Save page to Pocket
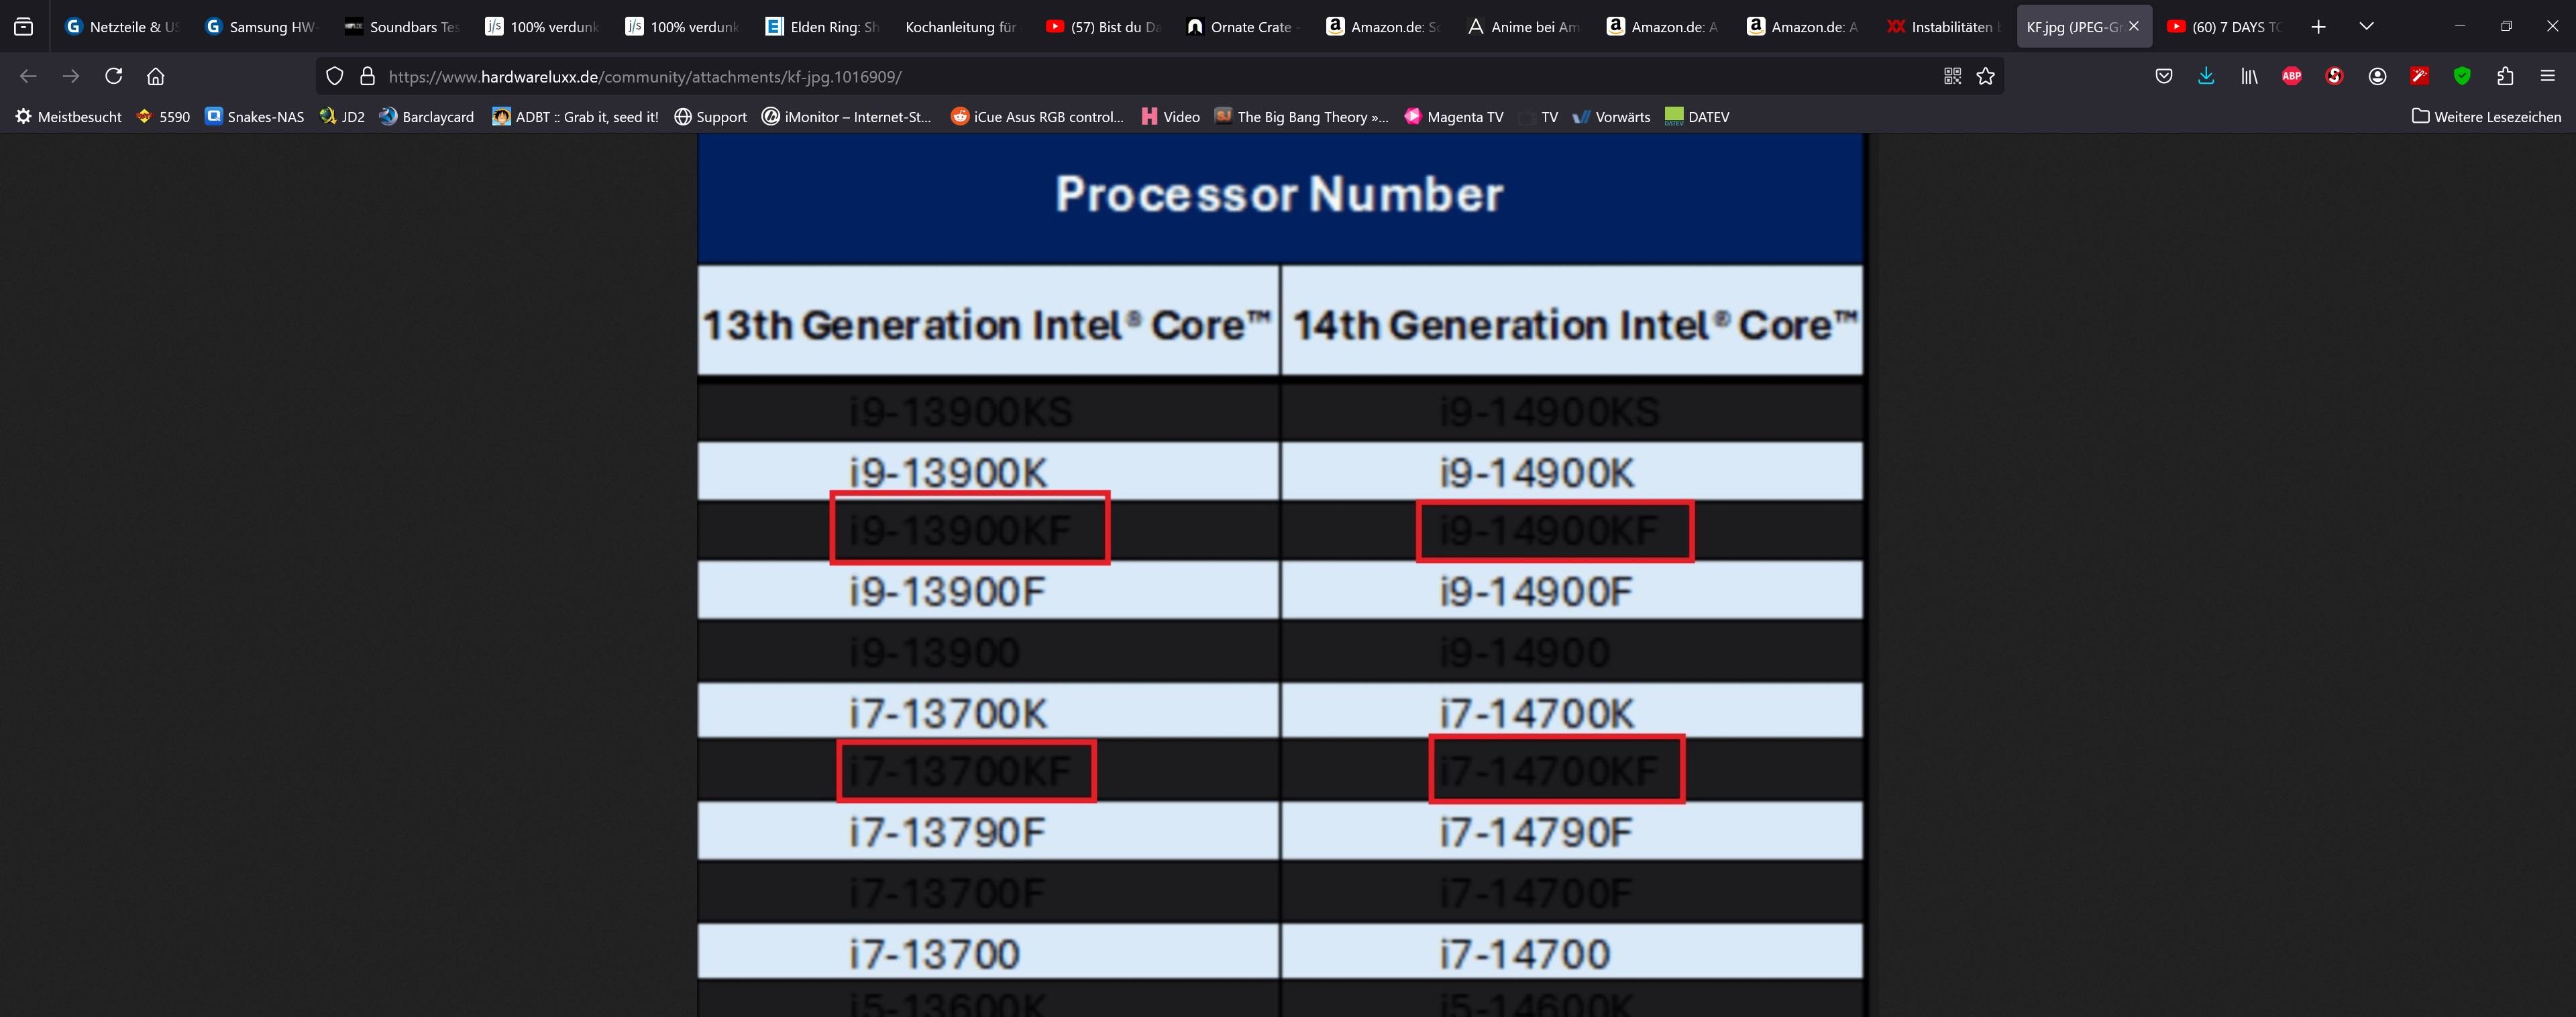This screenshot has width=2576, height=1017. [x=2163, y=76]
